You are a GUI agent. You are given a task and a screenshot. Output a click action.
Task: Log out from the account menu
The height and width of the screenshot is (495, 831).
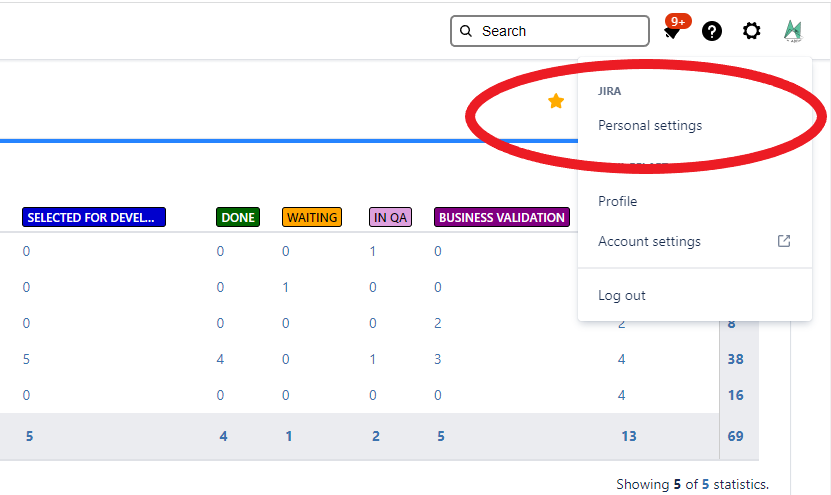[x=622, y=295]
